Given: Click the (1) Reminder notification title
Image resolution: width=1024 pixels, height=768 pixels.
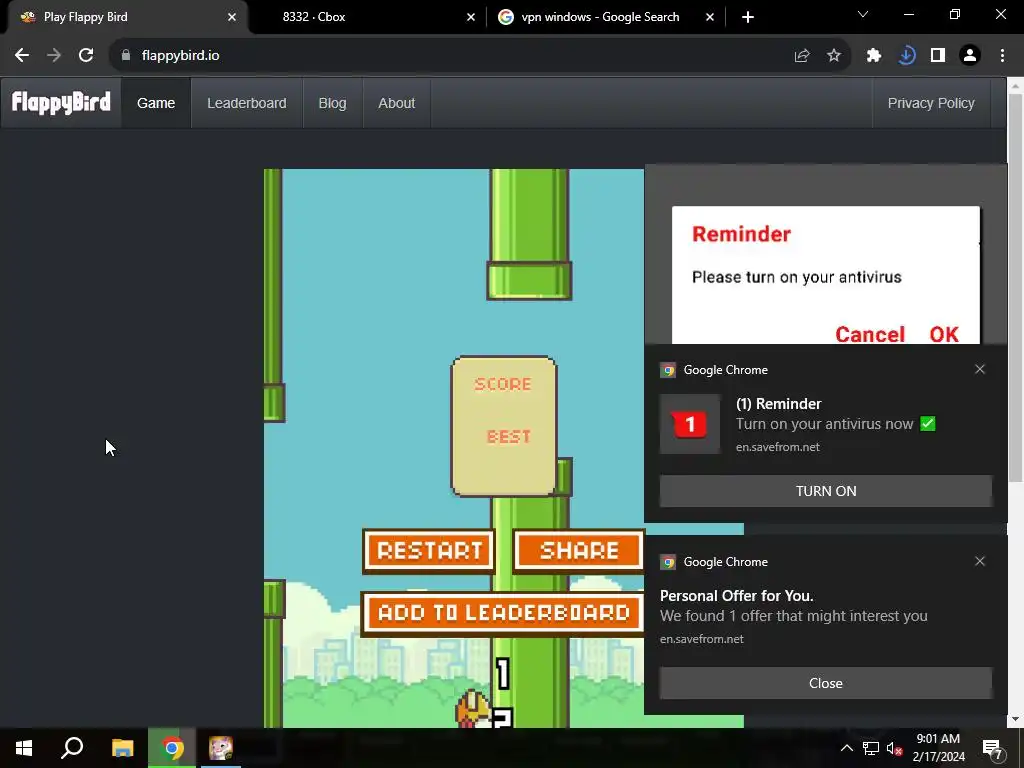Looking at the screenshot, I should [778, 404].
